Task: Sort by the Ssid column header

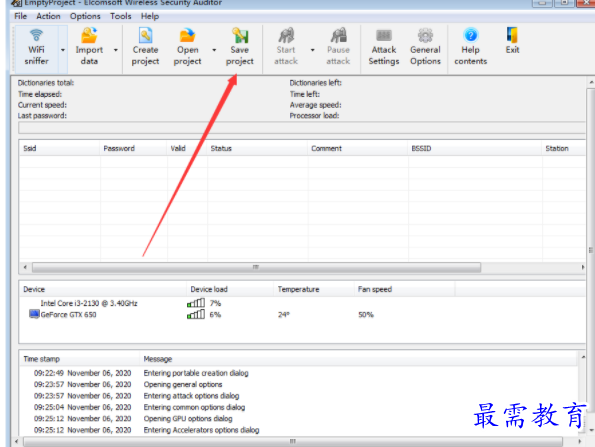Action: 60,148
